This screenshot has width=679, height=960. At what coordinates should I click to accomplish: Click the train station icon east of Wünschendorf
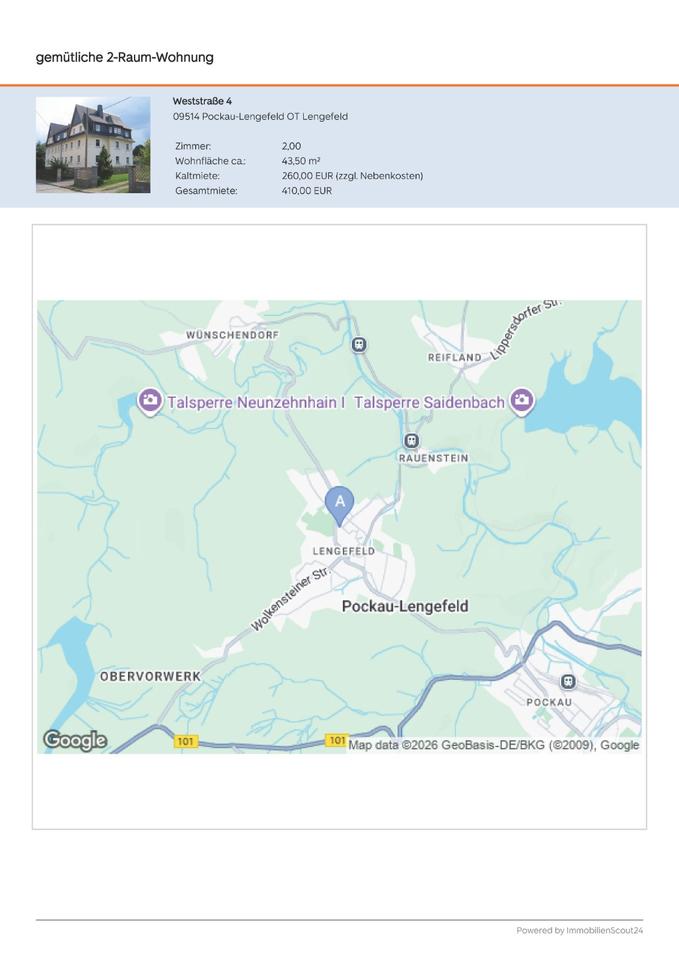[x=359, y=344]
